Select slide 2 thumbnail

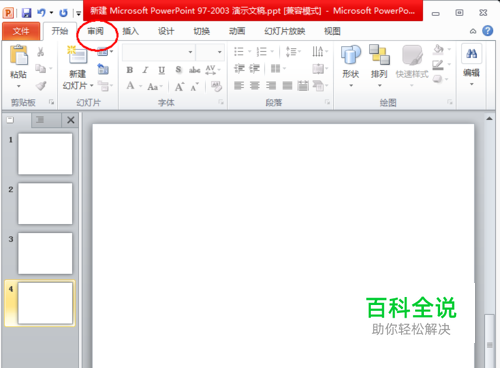tap(45, 203)
